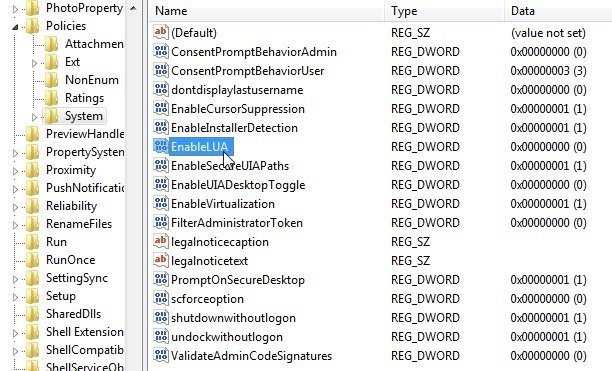Click the legalnoticecaption string icon

tap(161, 241)
